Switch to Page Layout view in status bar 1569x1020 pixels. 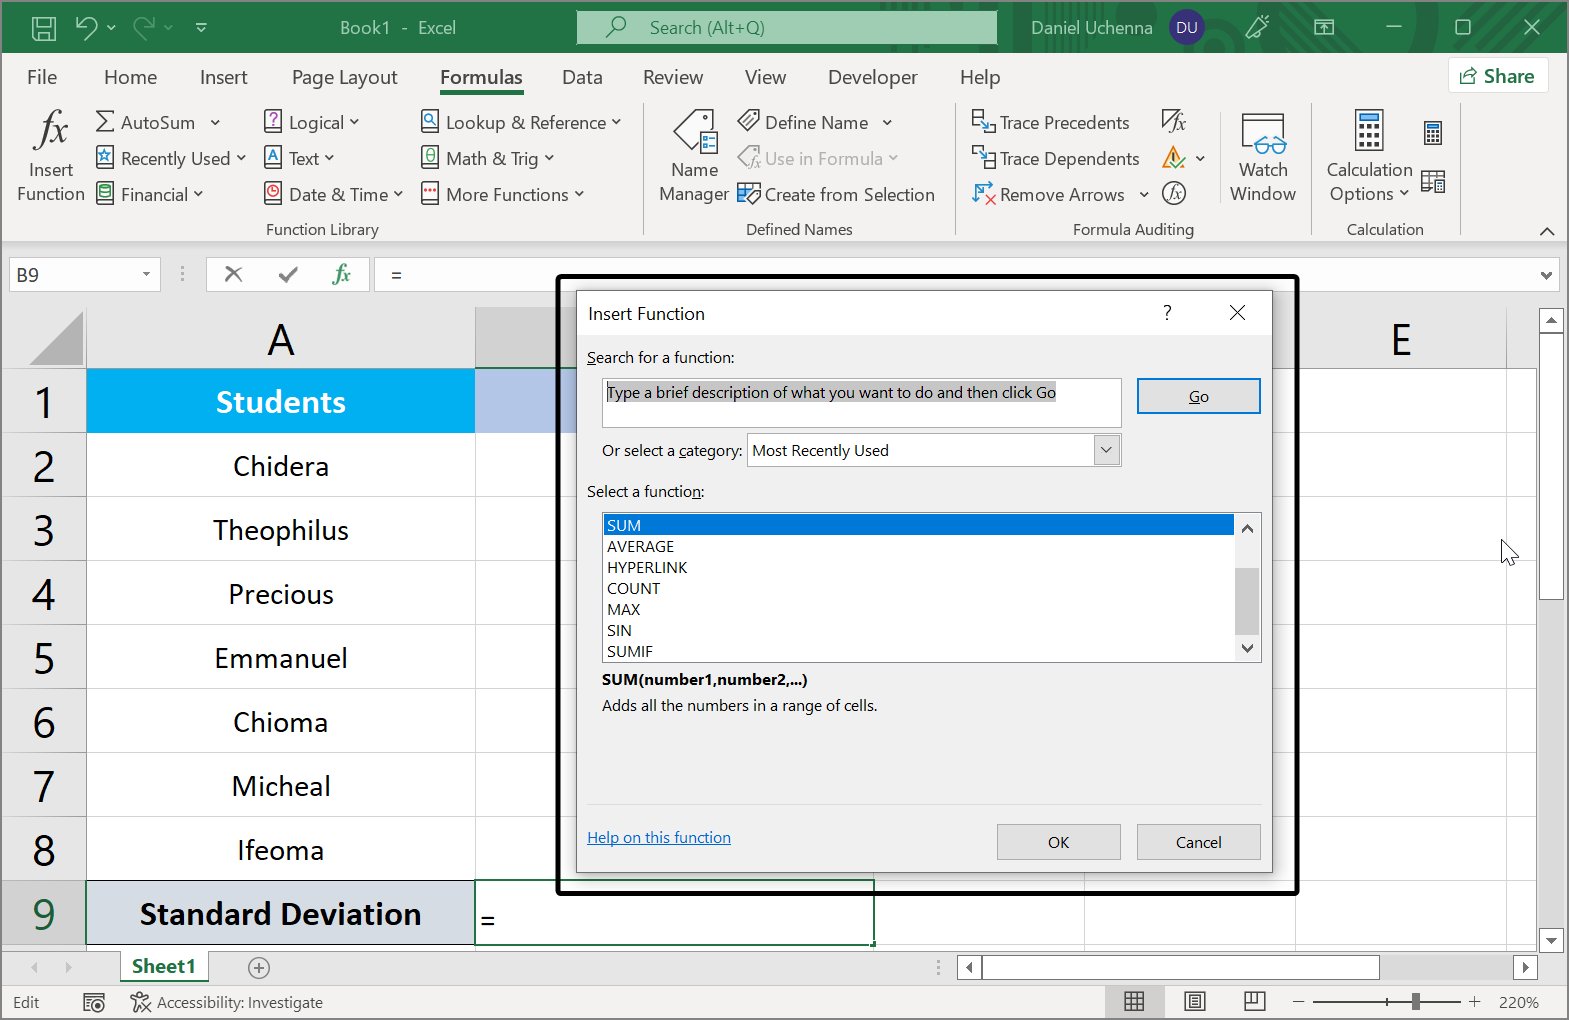pos(1194,1002)
